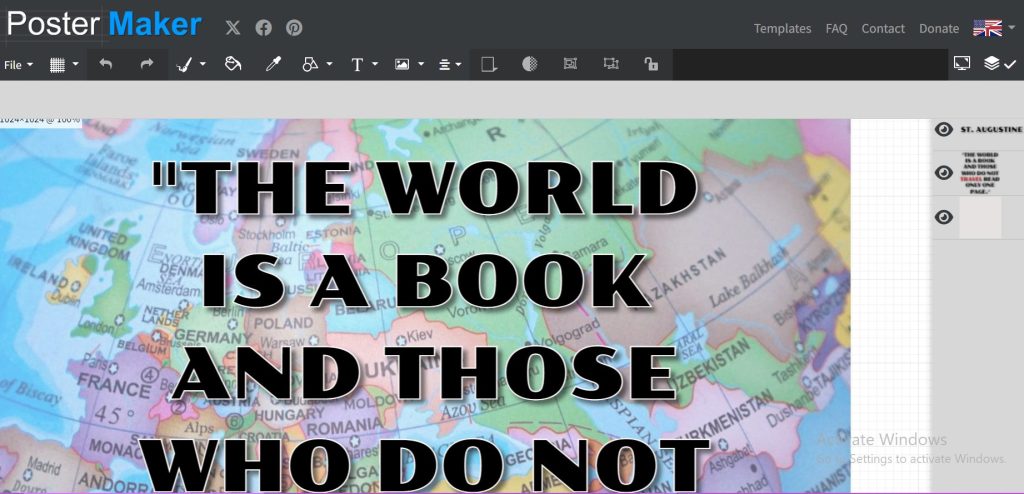The width and height of the screenshot is (1024, 494).
Task: Select the blank layer thumbnail
Action: (980, 217)
